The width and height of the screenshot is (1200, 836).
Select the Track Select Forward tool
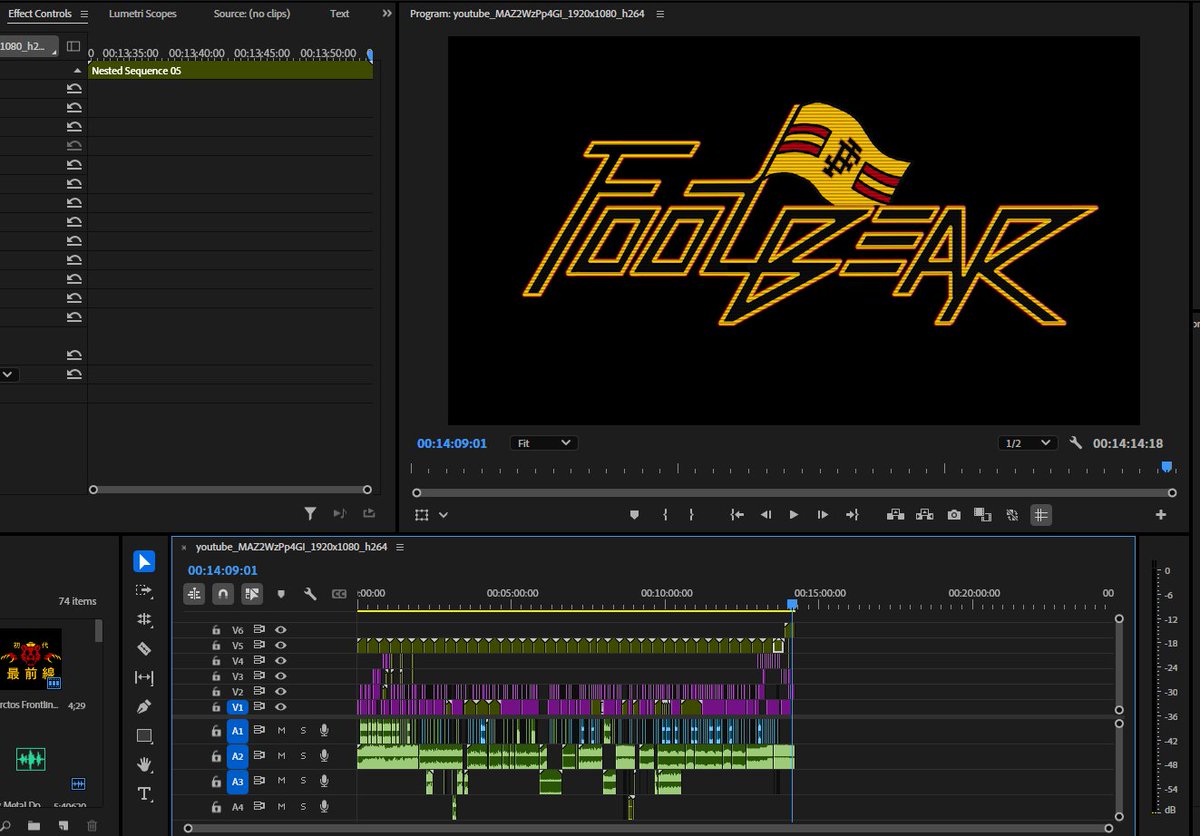click(x=144, y=591)
